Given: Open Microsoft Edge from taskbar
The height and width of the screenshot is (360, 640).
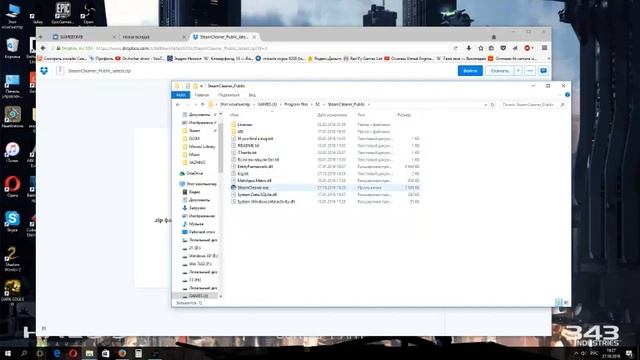Looking at the screenshot, I should coord(57,353).
